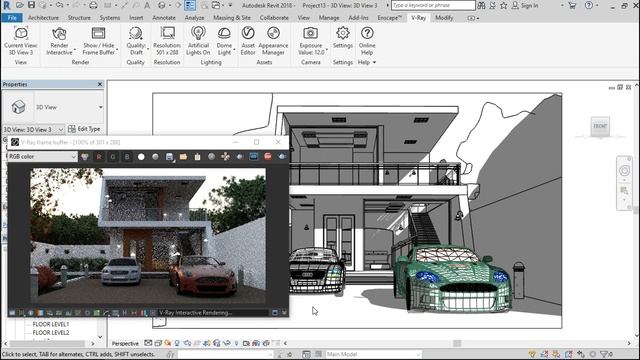Viewport: 640px width, 360px height.
Task: Switch to the Annotate ribbon tab
Action: pos(164,18)
